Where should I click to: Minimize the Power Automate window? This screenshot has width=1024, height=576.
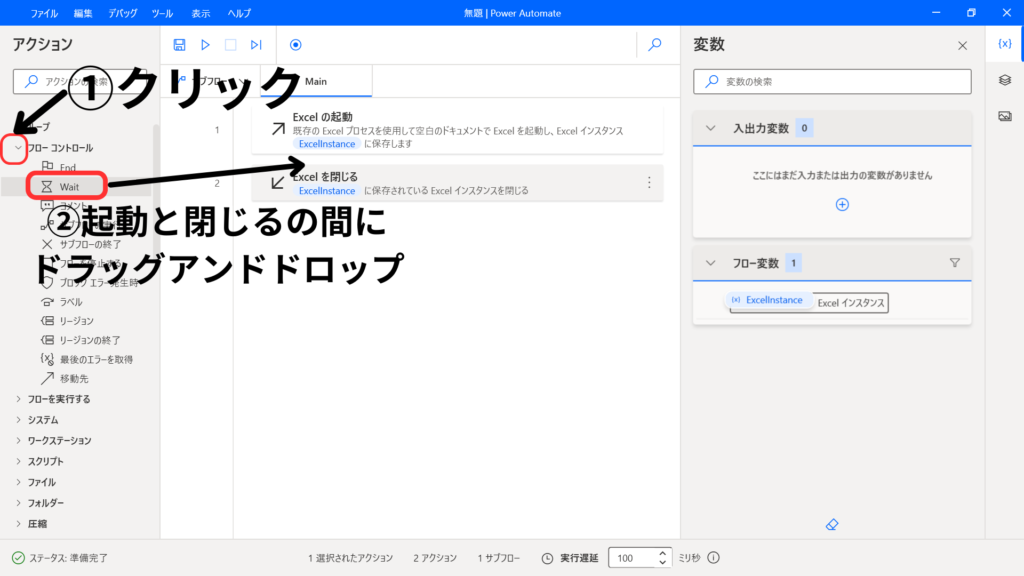[x=936, y=13]
